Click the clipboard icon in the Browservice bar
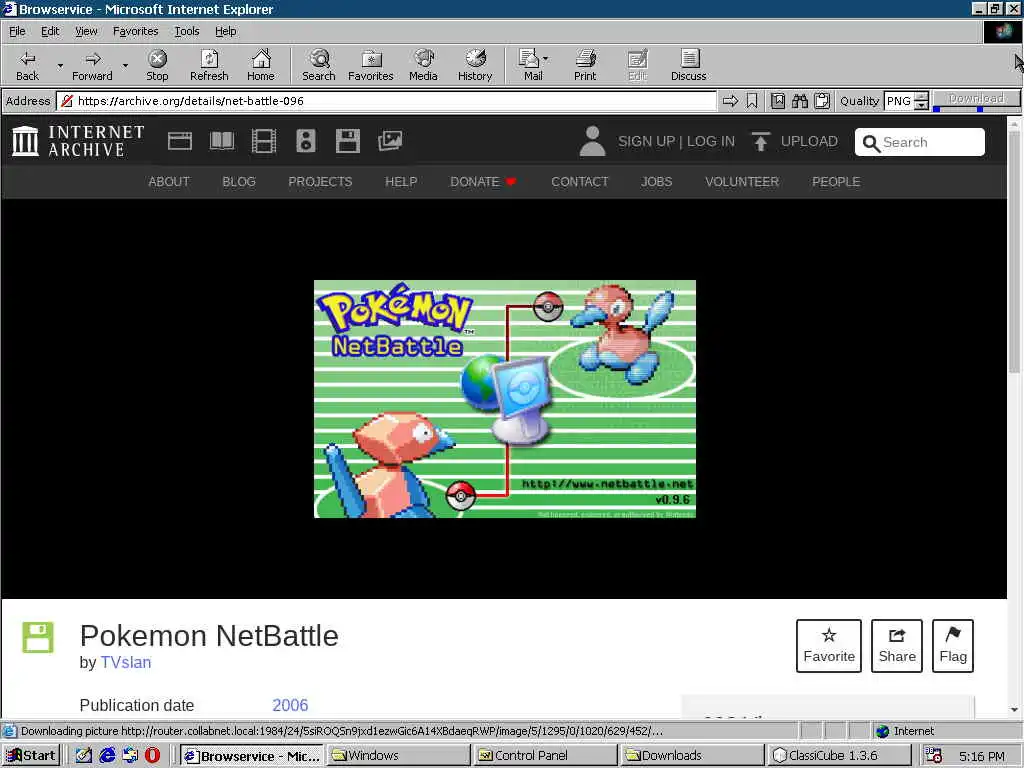This screenshot has height=768, width=1024. 822,101
